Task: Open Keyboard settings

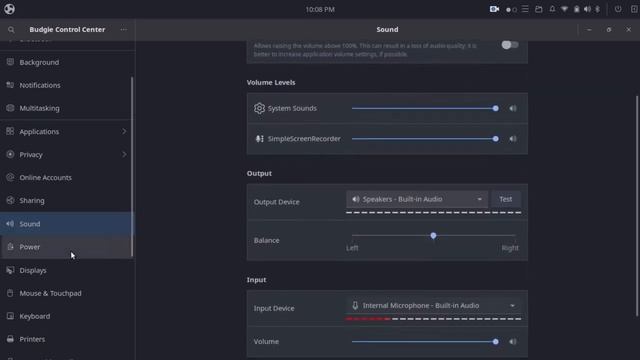Action: click(67, 316)
